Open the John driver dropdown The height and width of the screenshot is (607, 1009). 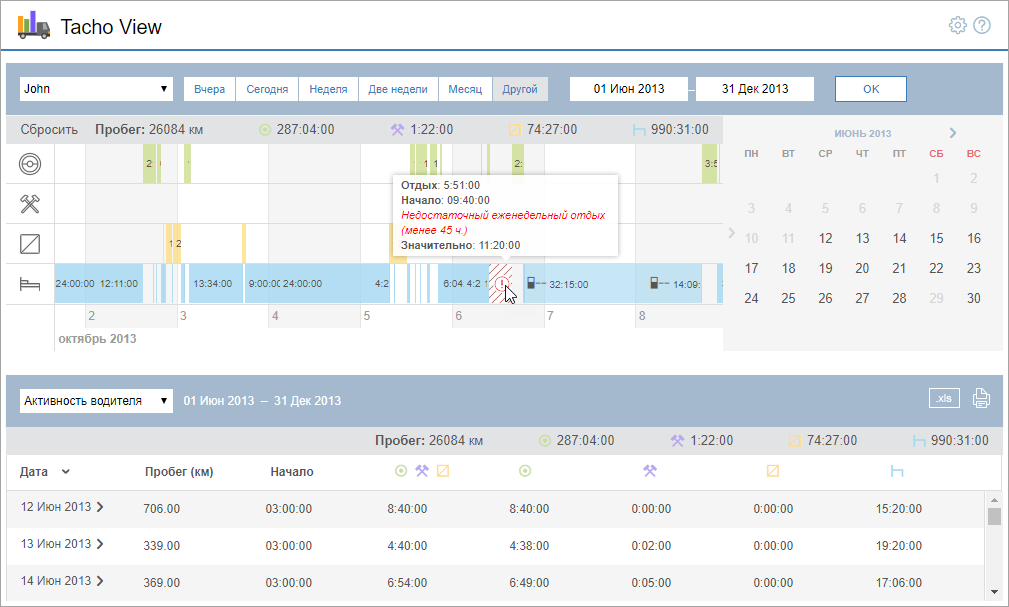tap(96, 89)
